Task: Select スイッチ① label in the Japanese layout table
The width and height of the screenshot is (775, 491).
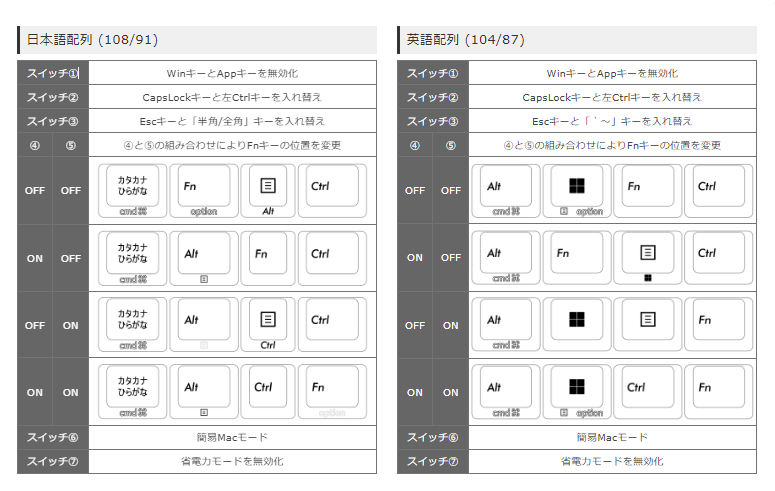Action: point(52,73)
